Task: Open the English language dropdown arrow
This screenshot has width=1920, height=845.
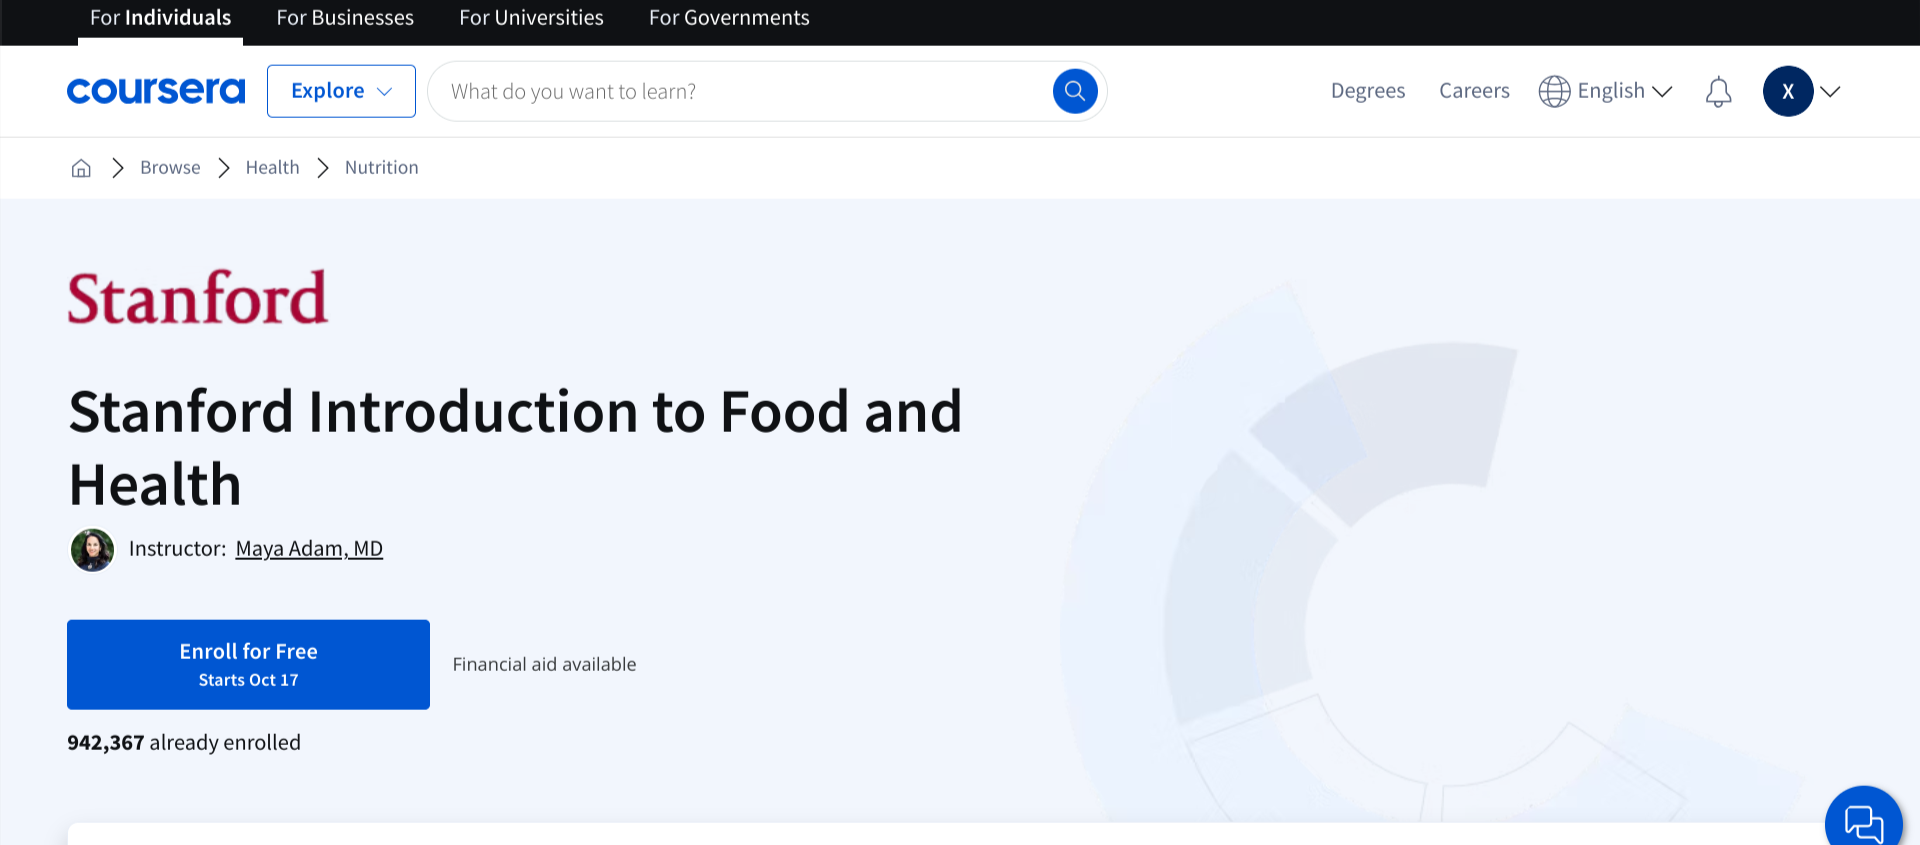Action: coord(1663,91)
